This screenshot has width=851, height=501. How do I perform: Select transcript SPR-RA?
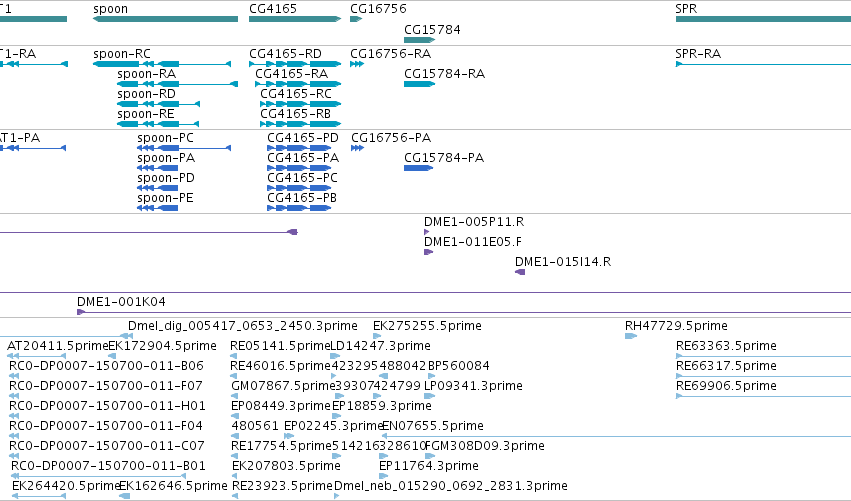point(698,54)
